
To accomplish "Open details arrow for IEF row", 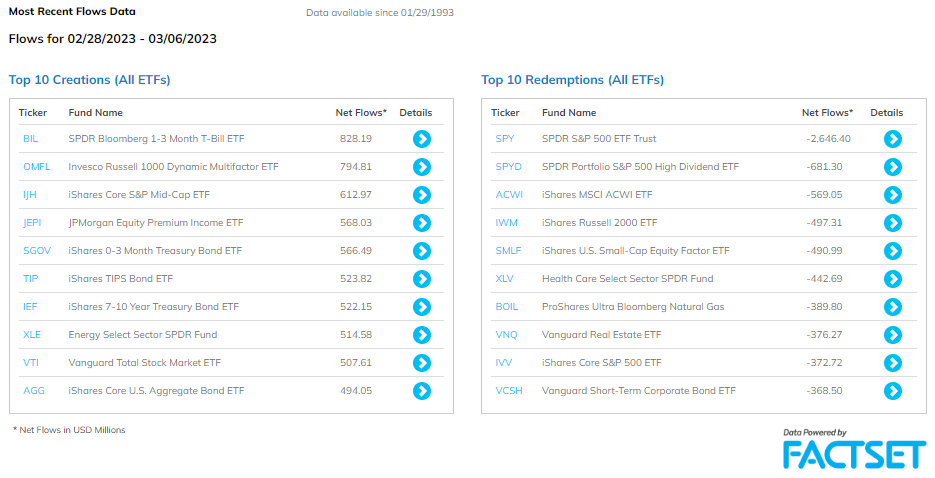I will (422, 307).
